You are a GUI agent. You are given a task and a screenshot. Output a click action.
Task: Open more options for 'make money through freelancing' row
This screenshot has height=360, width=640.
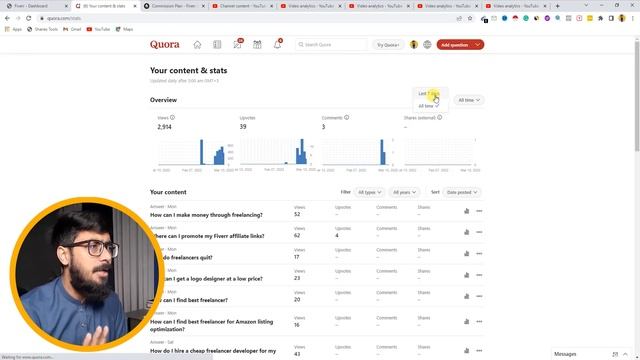[x=479, y=211]
